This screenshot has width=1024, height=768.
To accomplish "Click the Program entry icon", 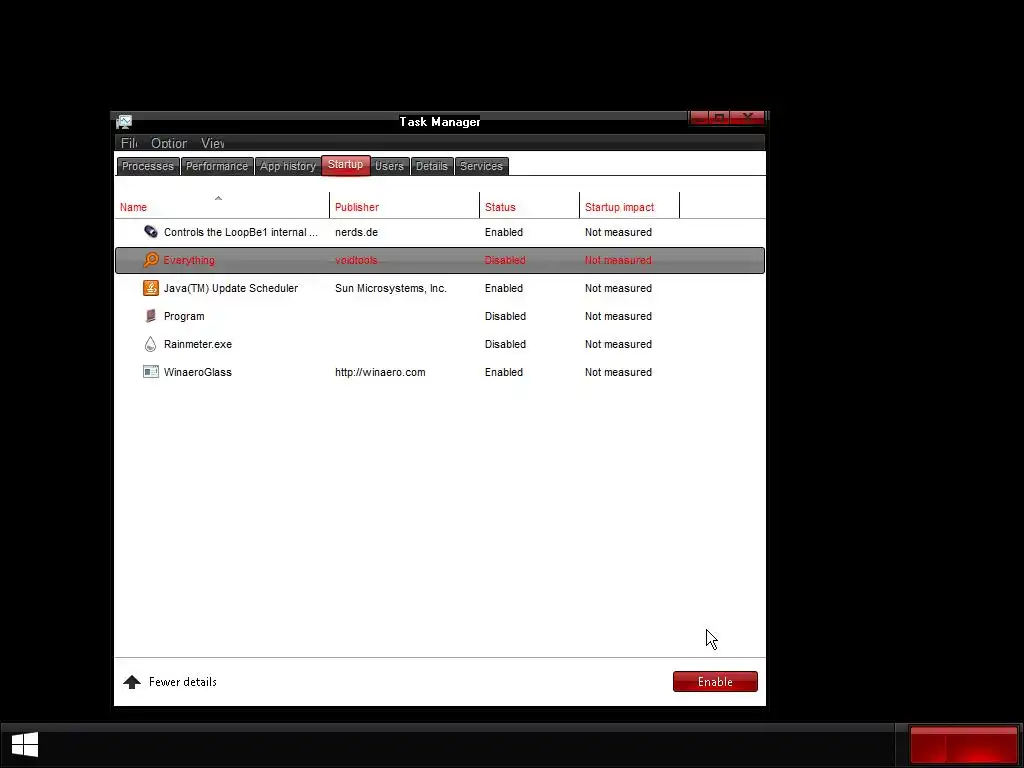I will pyautogui.click(x=151, y=316).
